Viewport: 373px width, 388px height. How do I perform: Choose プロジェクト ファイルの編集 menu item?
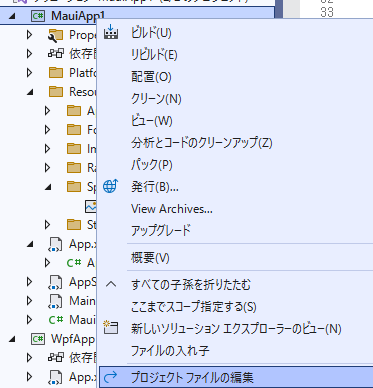[192, 377]
